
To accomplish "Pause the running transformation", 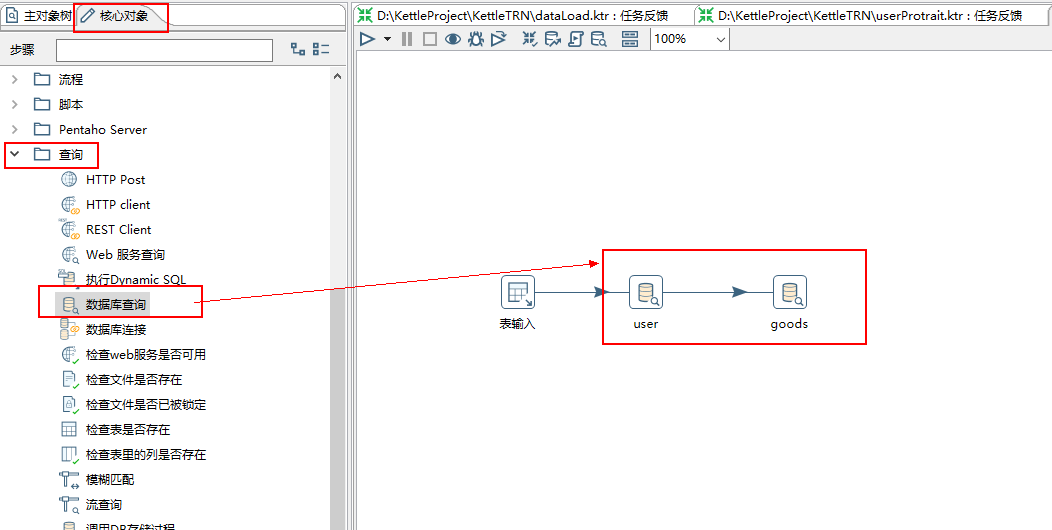I will (x=407, y=40).
